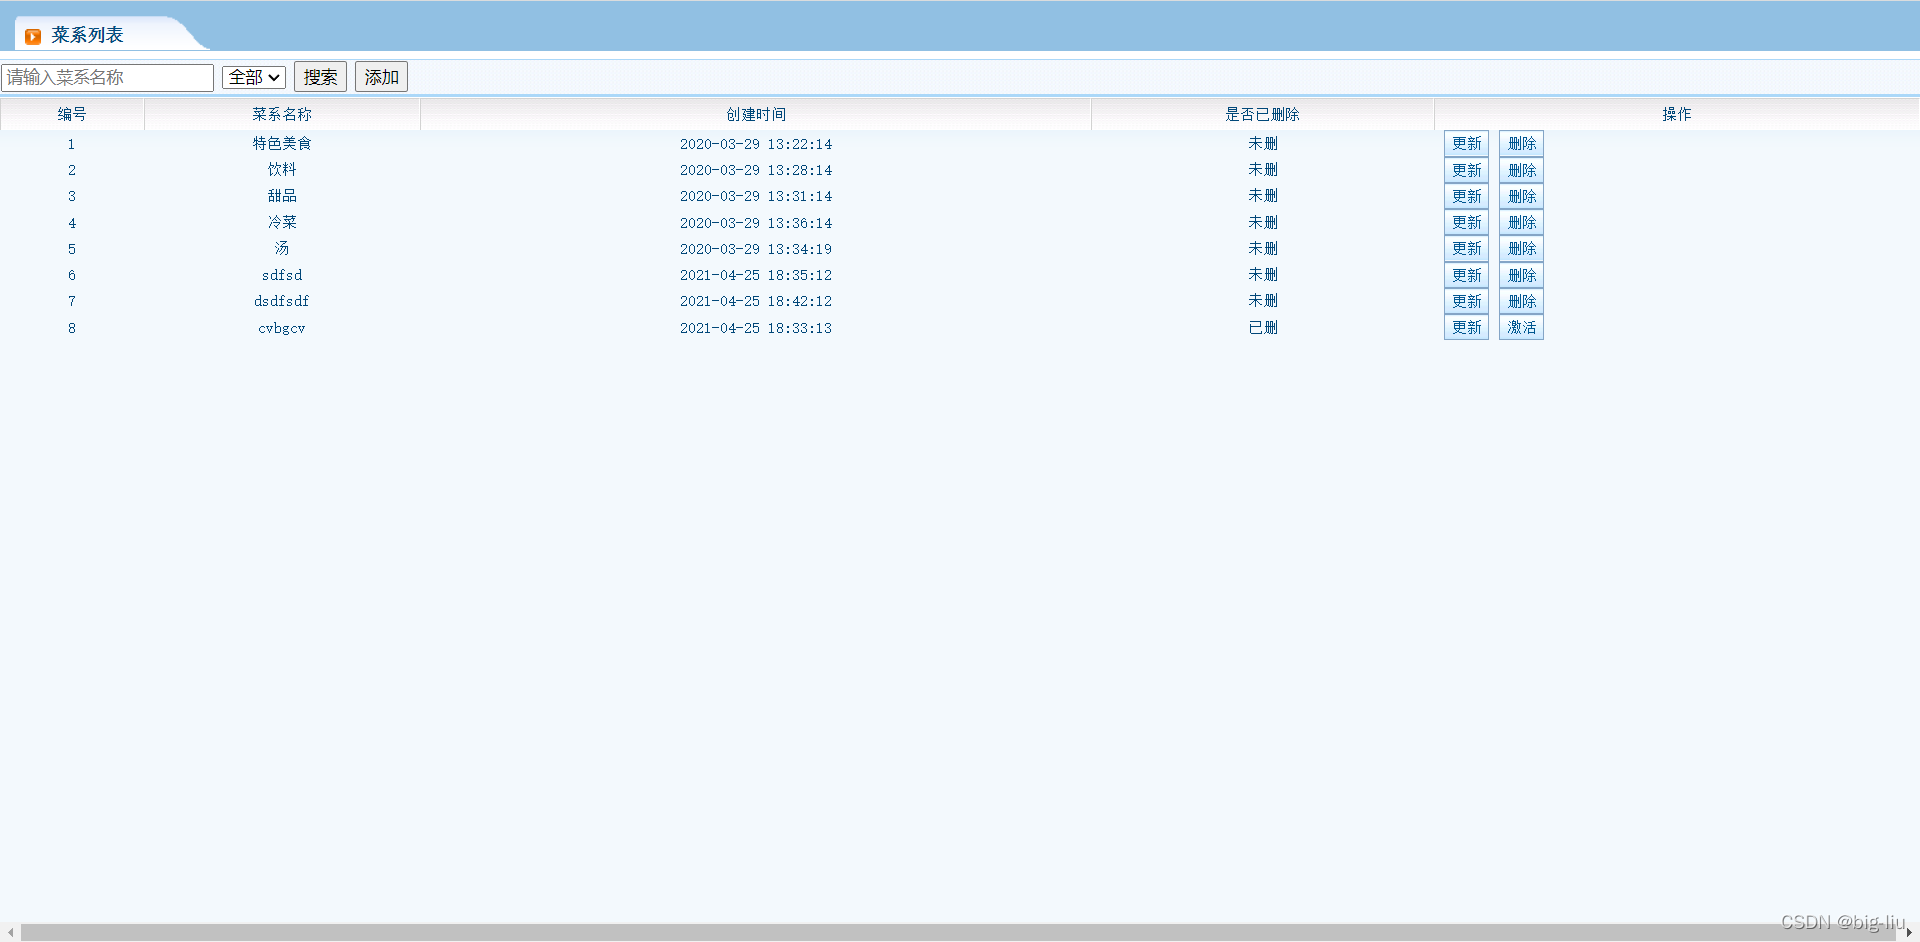Image resolution: width=1920 pixels, height=942 pixels.
Task: Click 删除 for the sdfsd row
Action: [x=1521, y=275]
